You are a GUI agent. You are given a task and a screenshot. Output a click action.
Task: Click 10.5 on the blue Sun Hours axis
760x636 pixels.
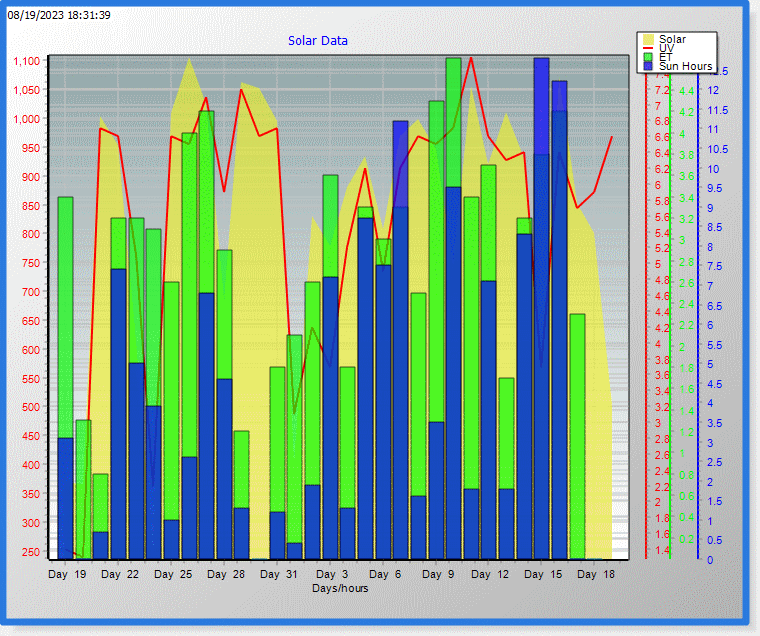click(x=718, y=149)
